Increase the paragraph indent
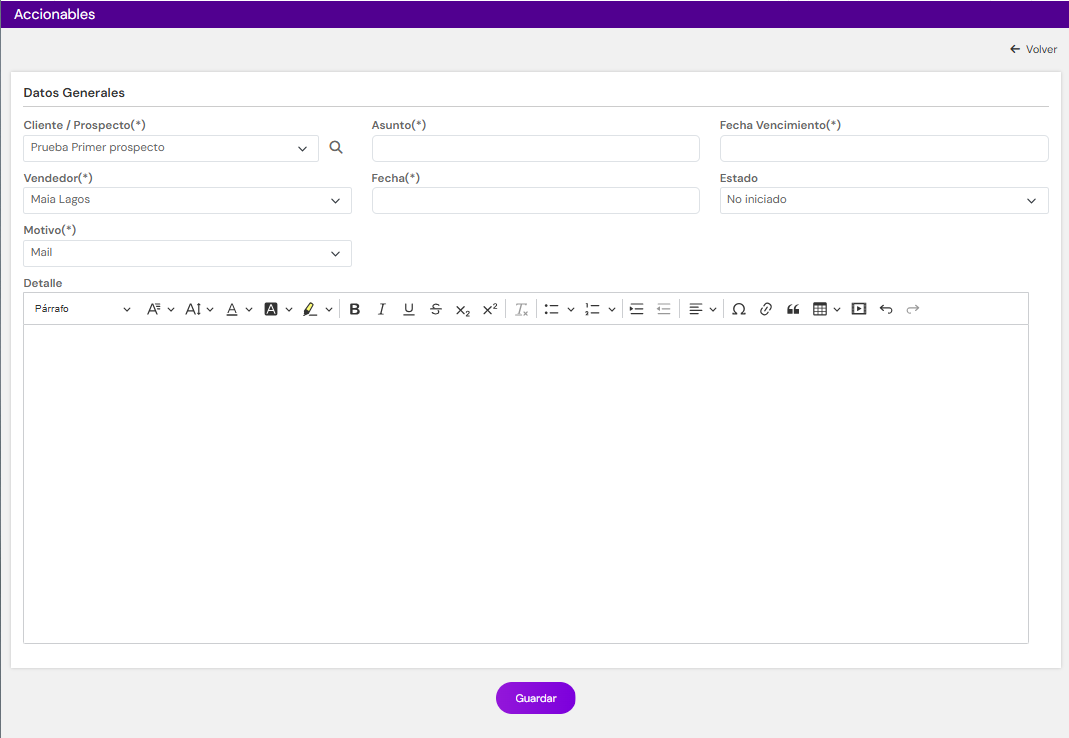Viewport: 1069px width, 738px height. [636, 309]
